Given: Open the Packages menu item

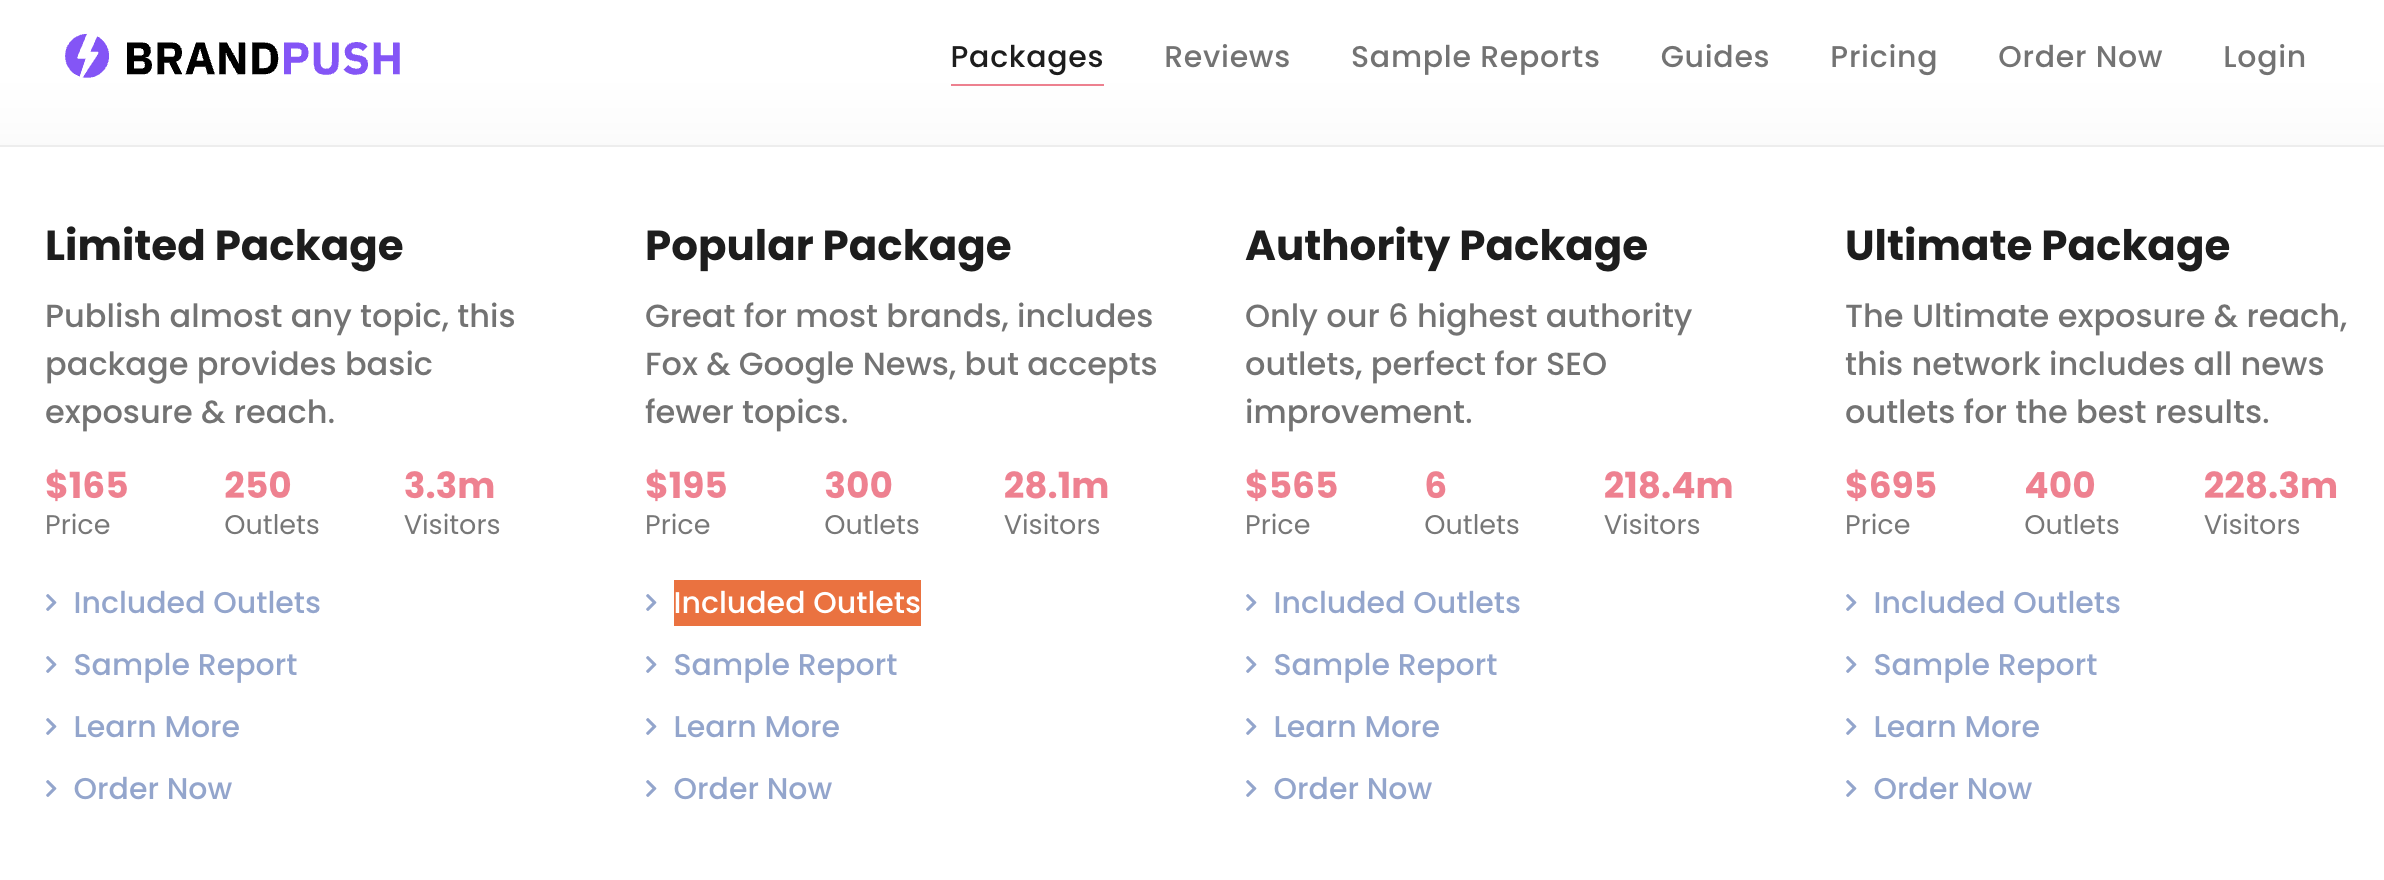Looking at the screenshot, I should (x=1027, y=57).
